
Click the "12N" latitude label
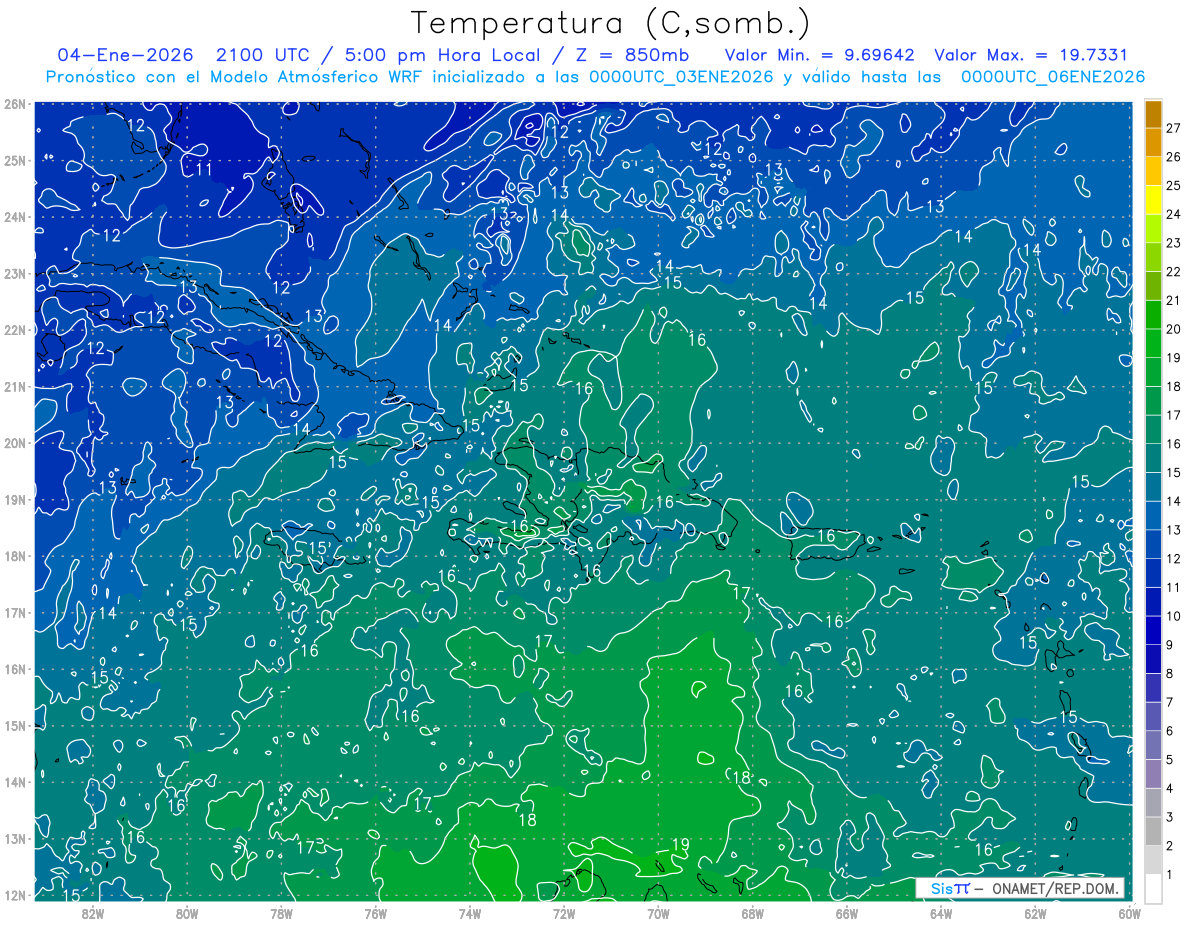pos(14,895)
